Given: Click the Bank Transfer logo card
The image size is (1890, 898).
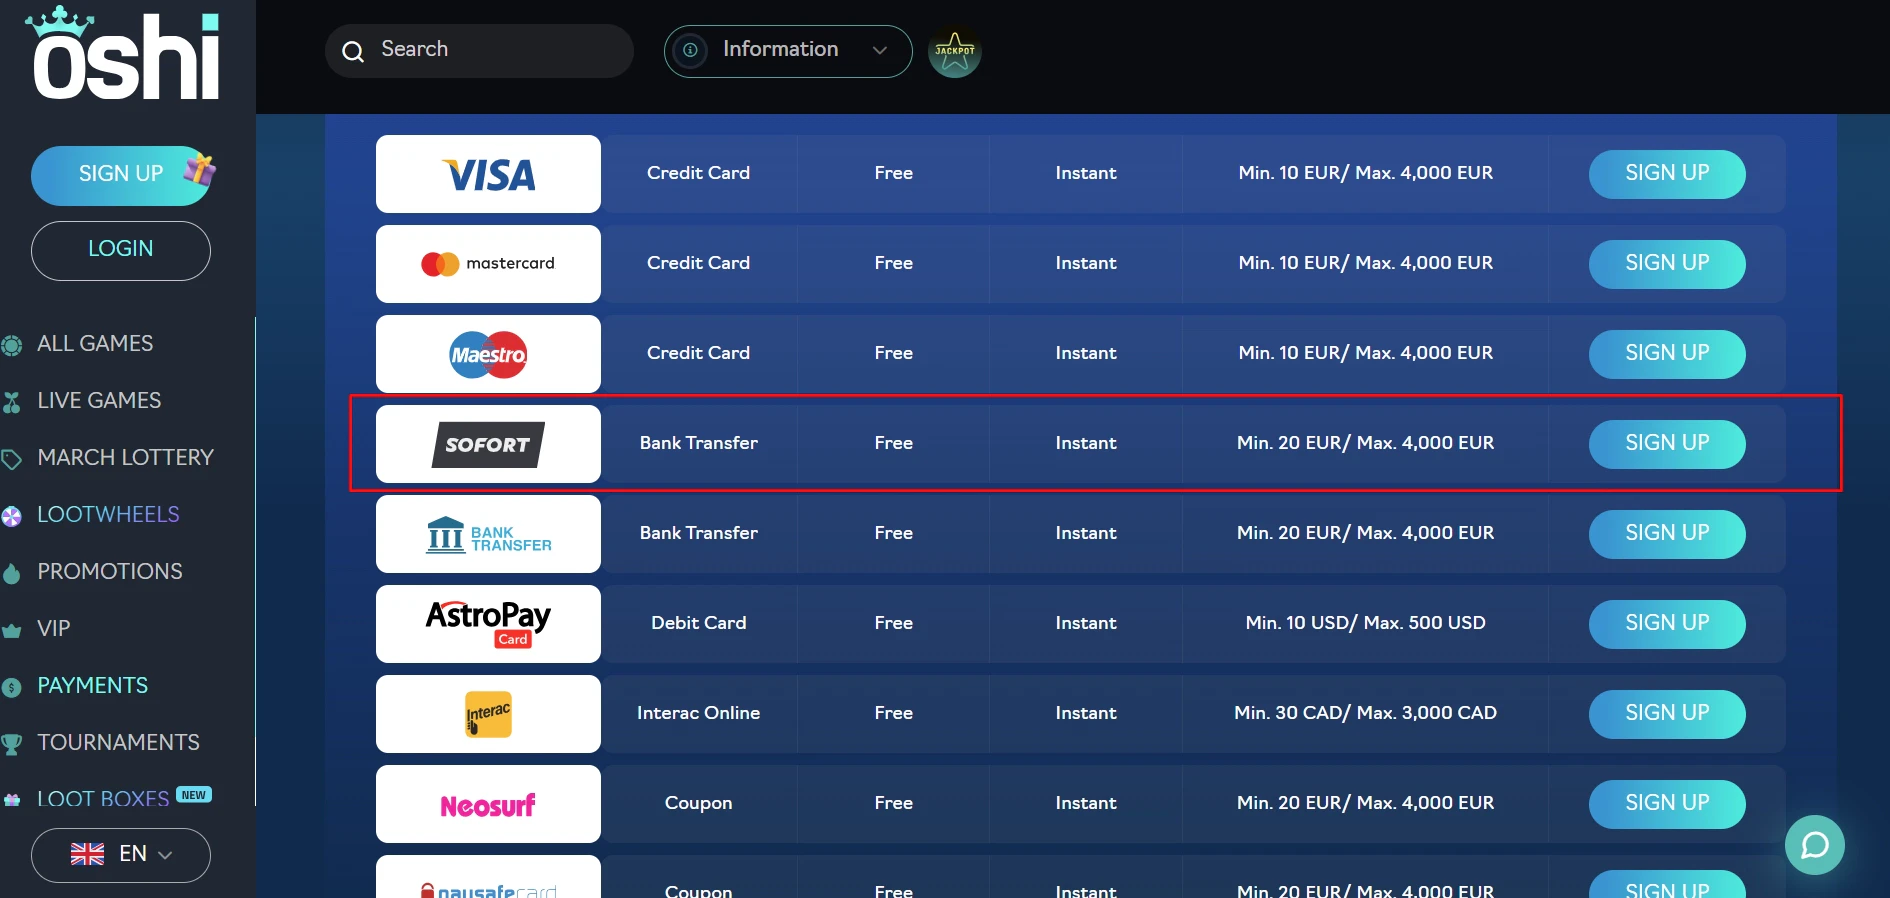Looking at the screenshot, I should tap(488, 534).
